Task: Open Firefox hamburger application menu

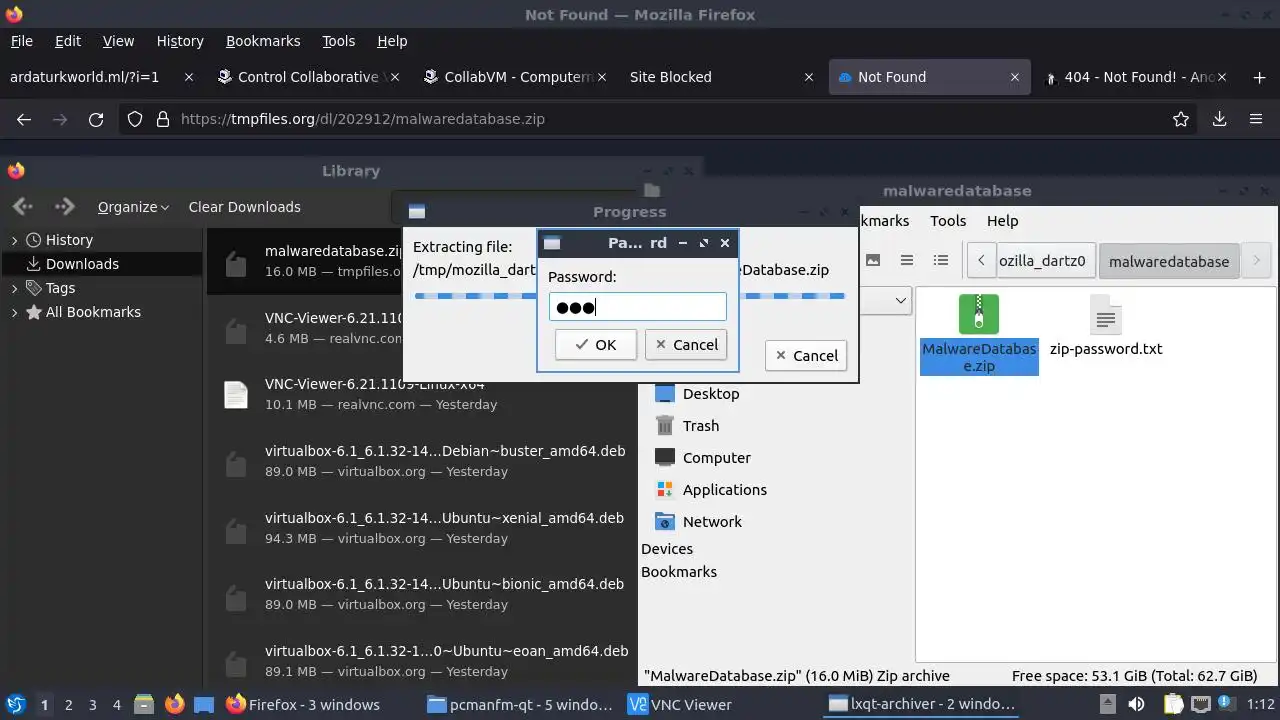Action: pyautogui.click(x=1256, y=119)
